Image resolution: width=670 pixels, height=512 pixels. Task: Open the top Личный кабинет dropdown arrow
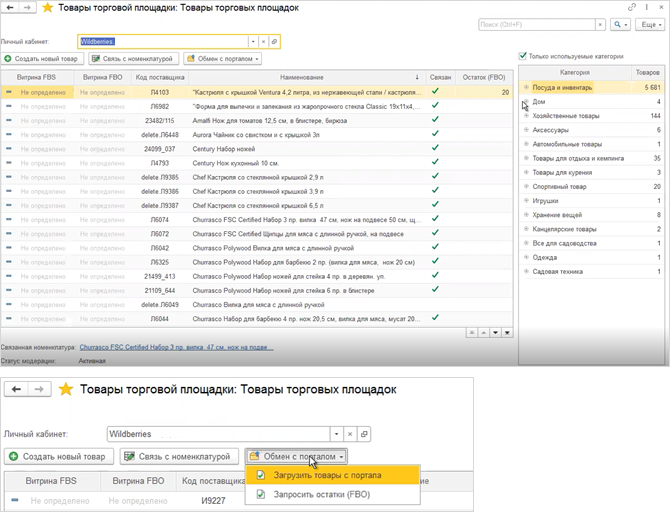pyautogui.click(x=253, y=41)
